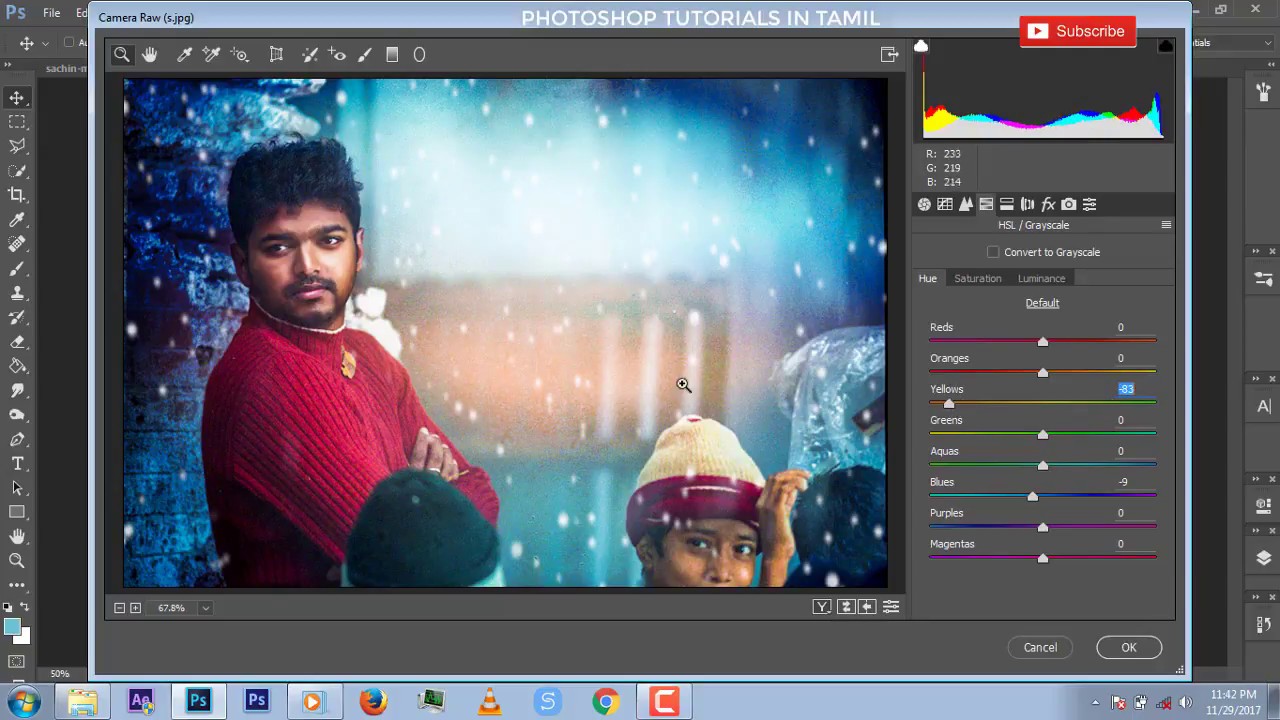Click the YouTube Subscribe button
Image resolution: width=1280 pixels, height=720 pixels.
point(1078,31)
